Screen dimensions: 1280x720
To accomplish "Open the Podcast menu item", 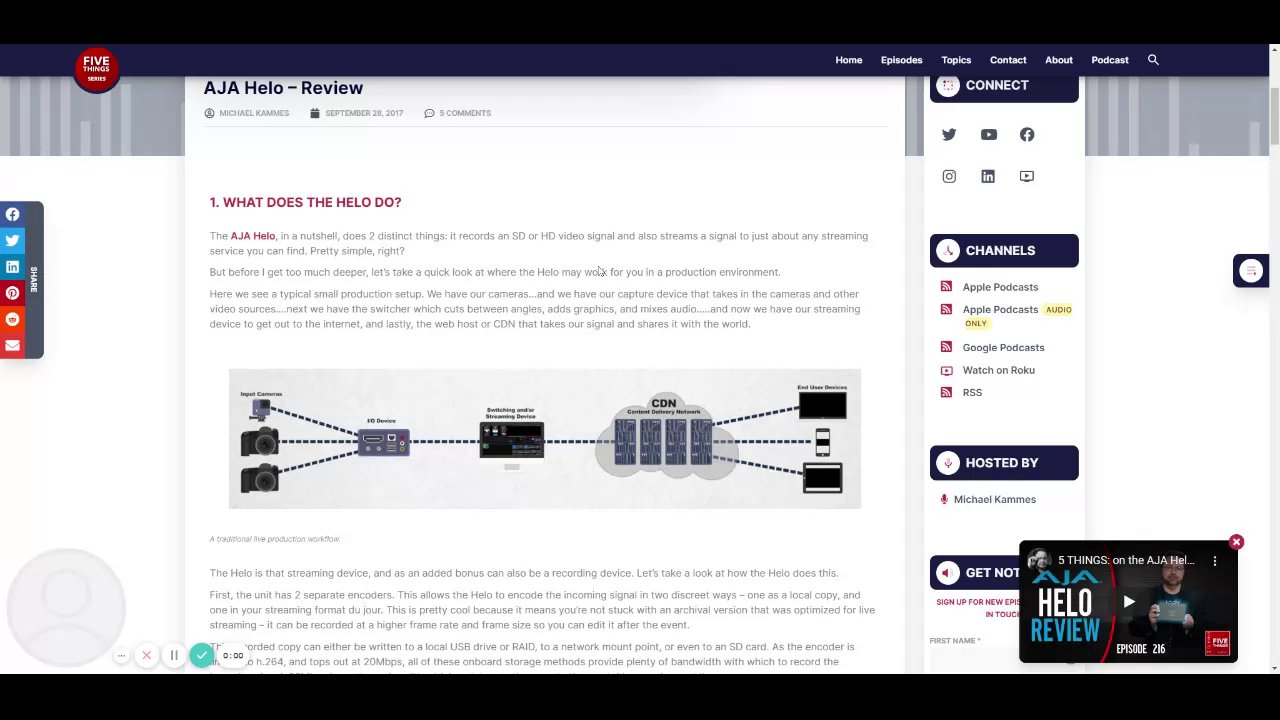I will 1110,60.
